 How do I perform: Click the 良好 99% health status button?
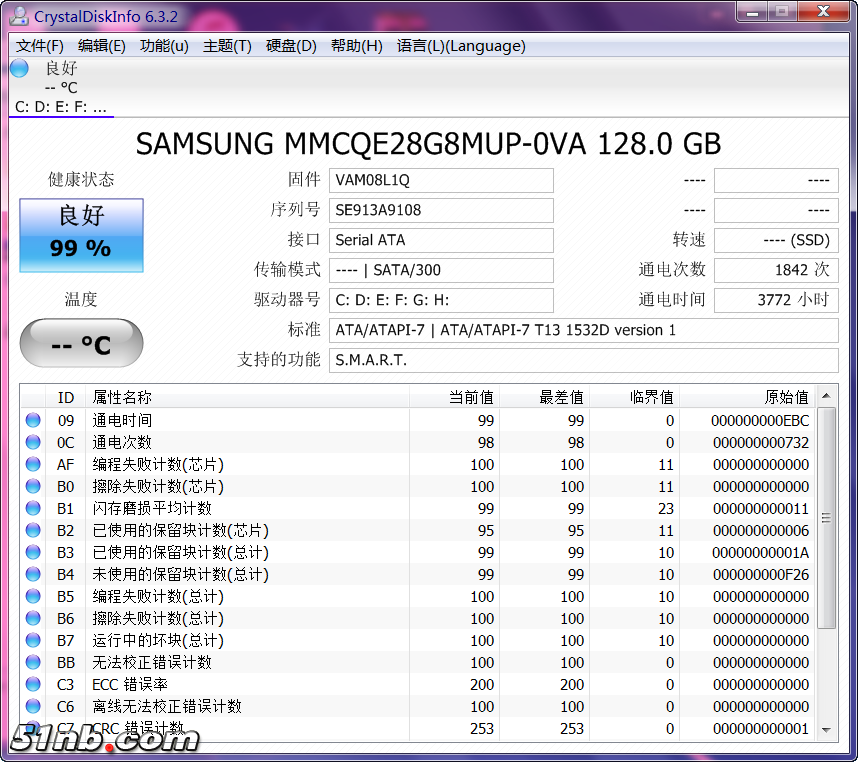pos(82,235)
